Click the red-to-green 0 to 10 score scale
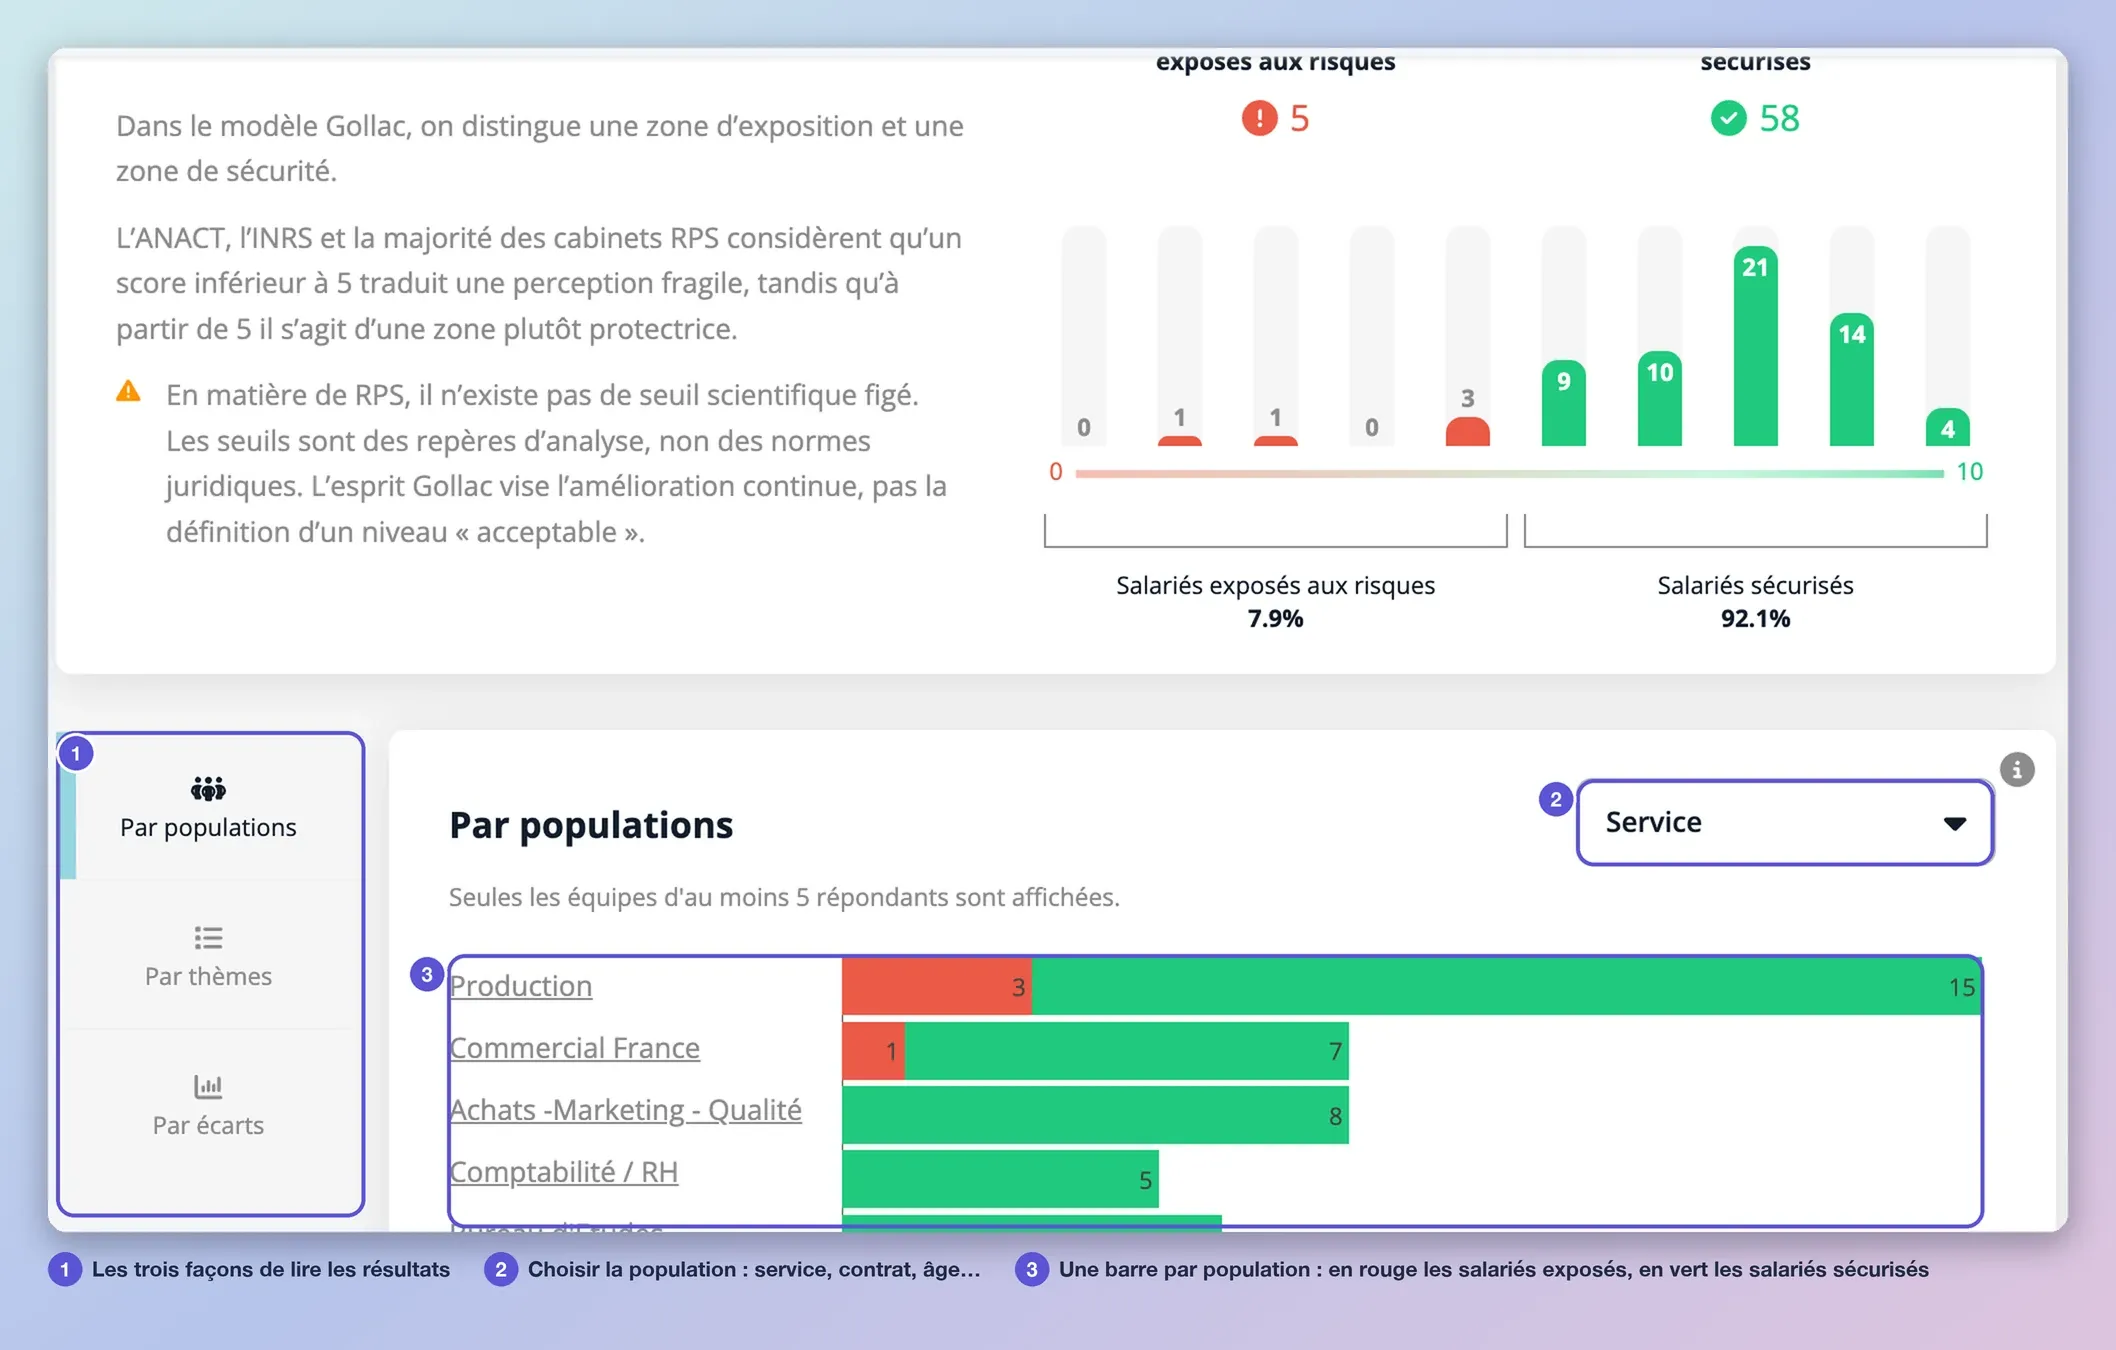The width and height of the screenshot is (2116, 1350). pos(1510,472)
